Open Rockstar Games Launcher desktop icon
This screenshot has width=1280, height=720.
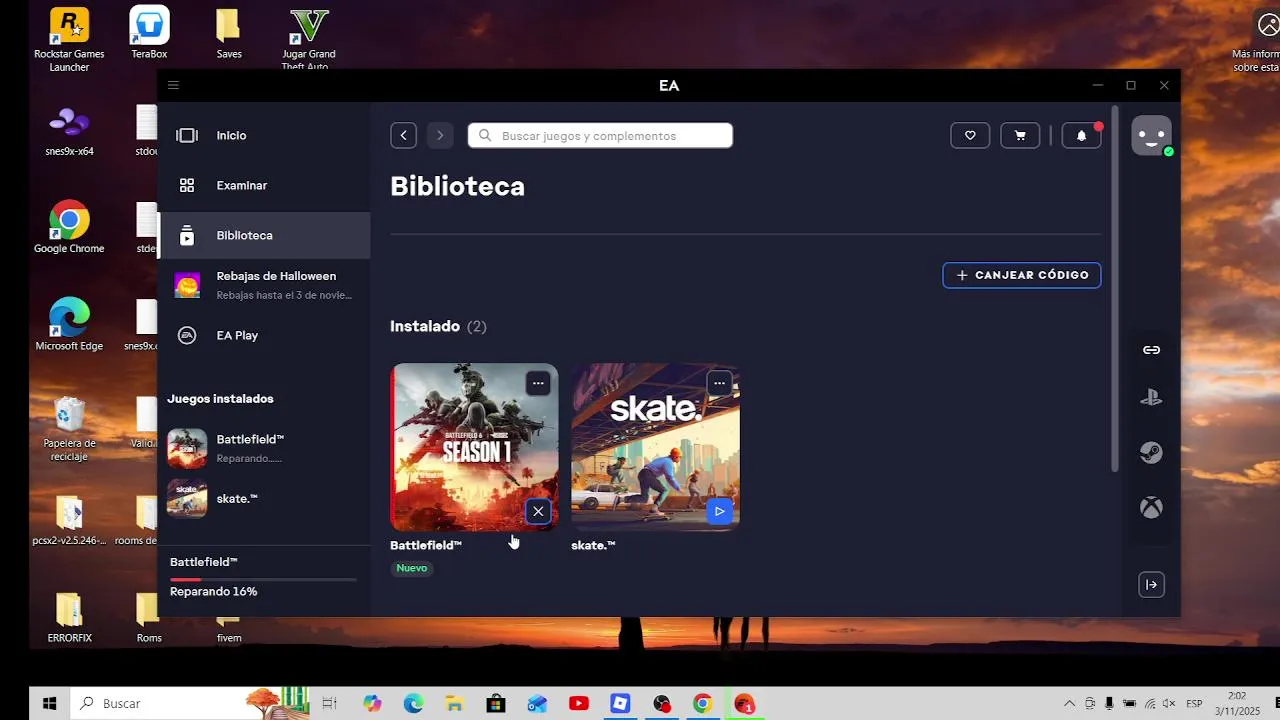pos(69,40)
